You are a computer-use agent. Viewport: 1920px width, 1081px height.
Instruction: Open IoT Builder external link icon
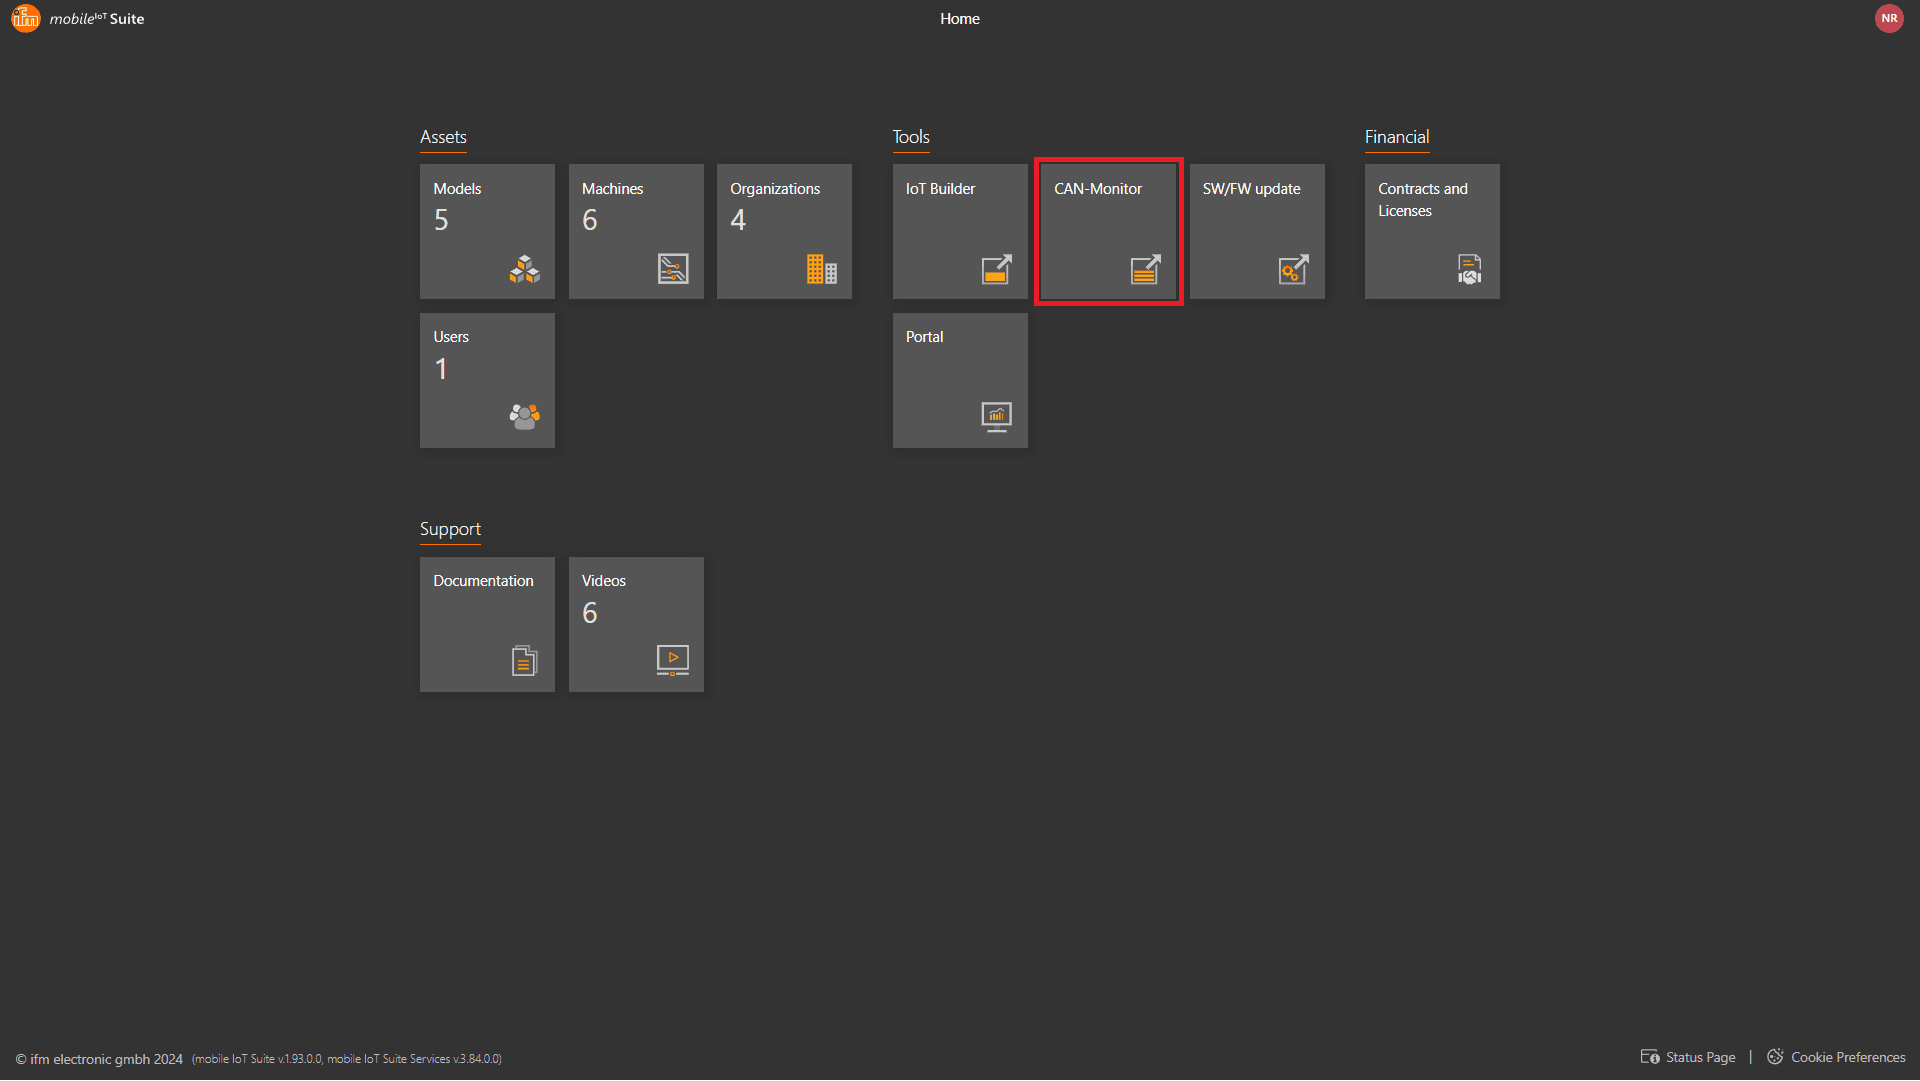coord(996,269)
